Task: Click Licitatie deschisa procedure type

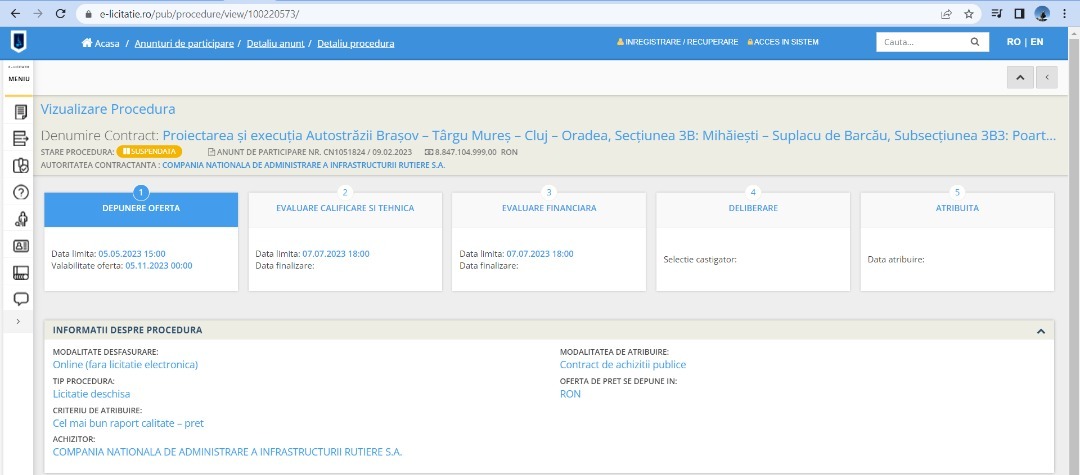Action: tap(92, 394)
